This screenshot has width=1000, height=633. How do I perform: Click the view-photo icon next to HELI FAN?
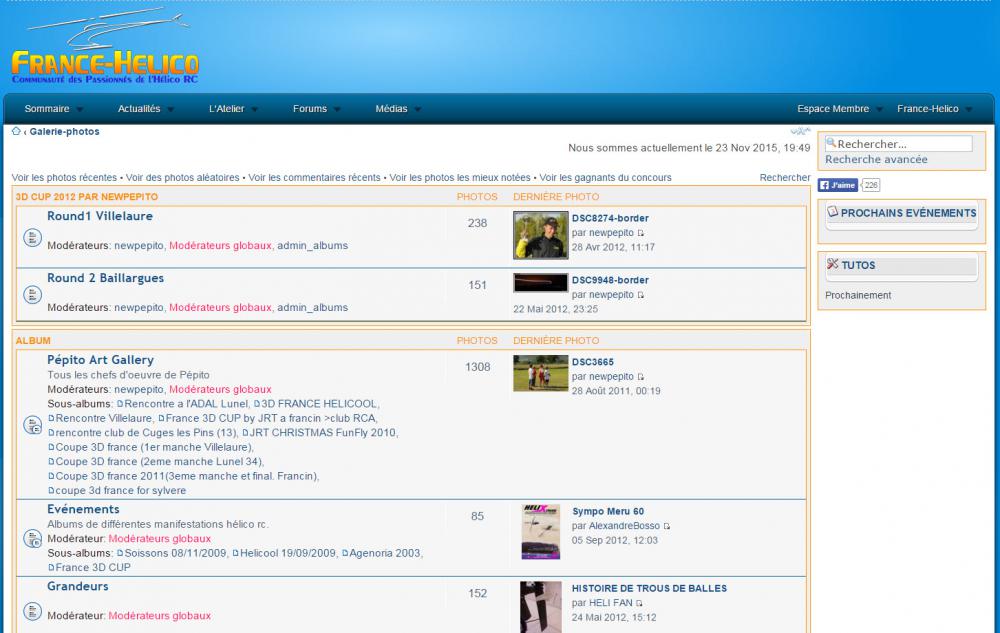pyautogui.click(x=640, y=604)
